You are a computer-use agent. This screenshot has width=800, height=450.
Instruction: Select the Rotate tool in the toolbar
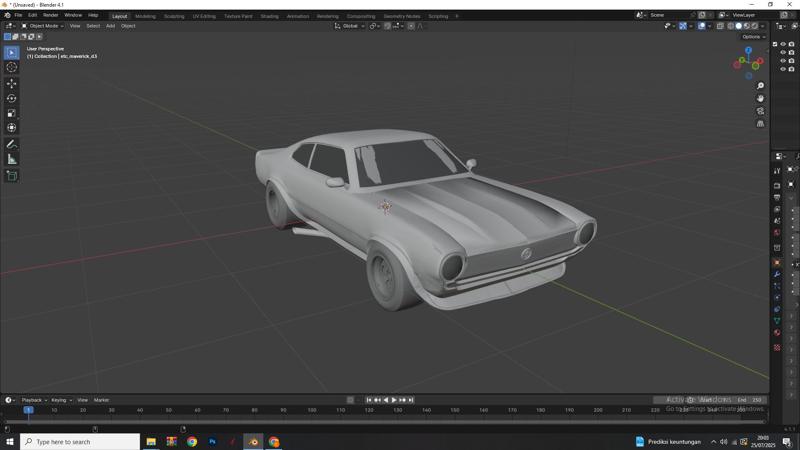(12, 98)
